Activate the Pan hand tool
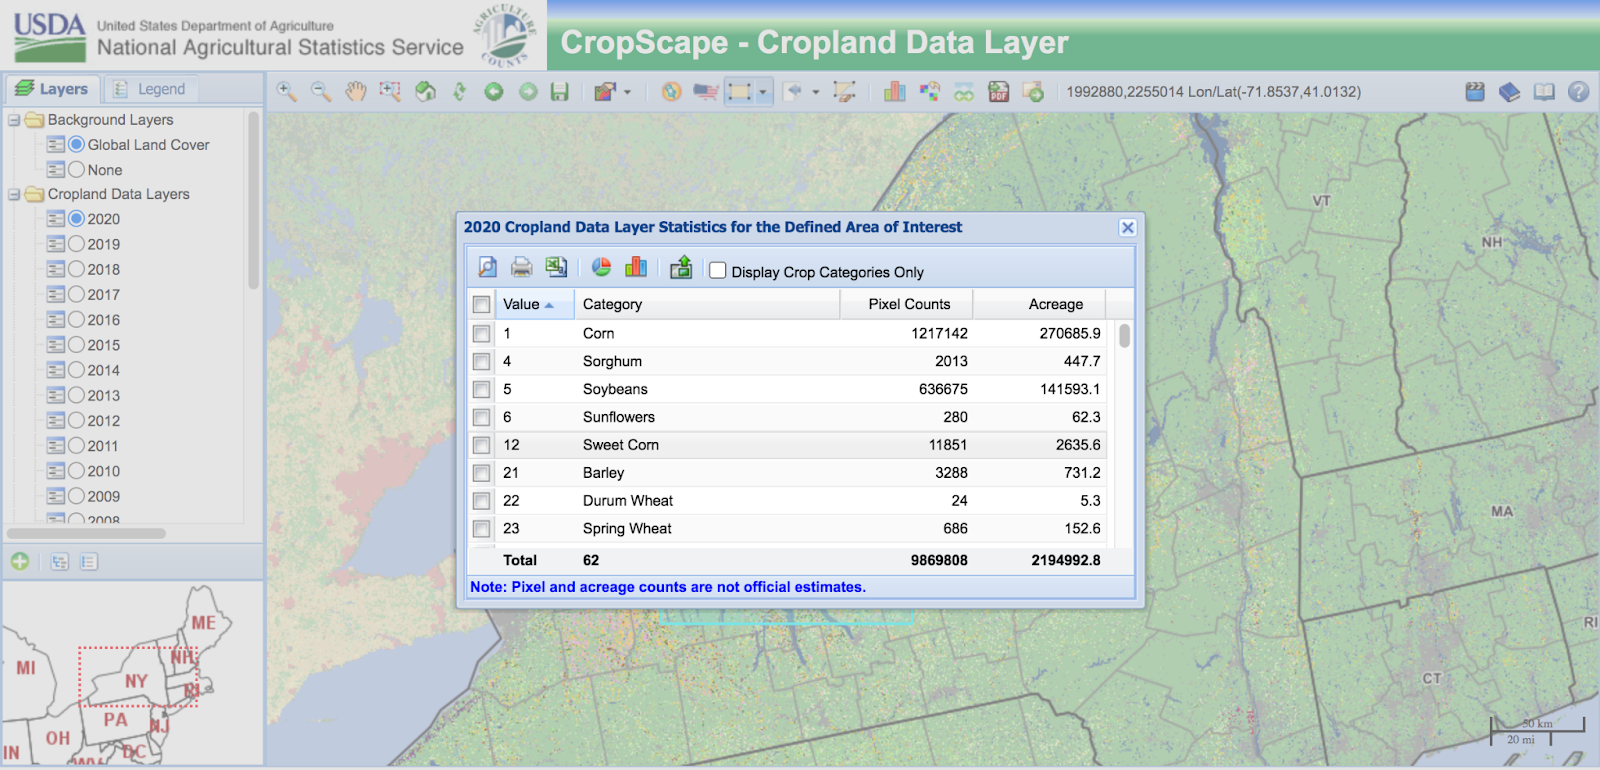Viewport: 1600px width, 770px height. (356, 92)
